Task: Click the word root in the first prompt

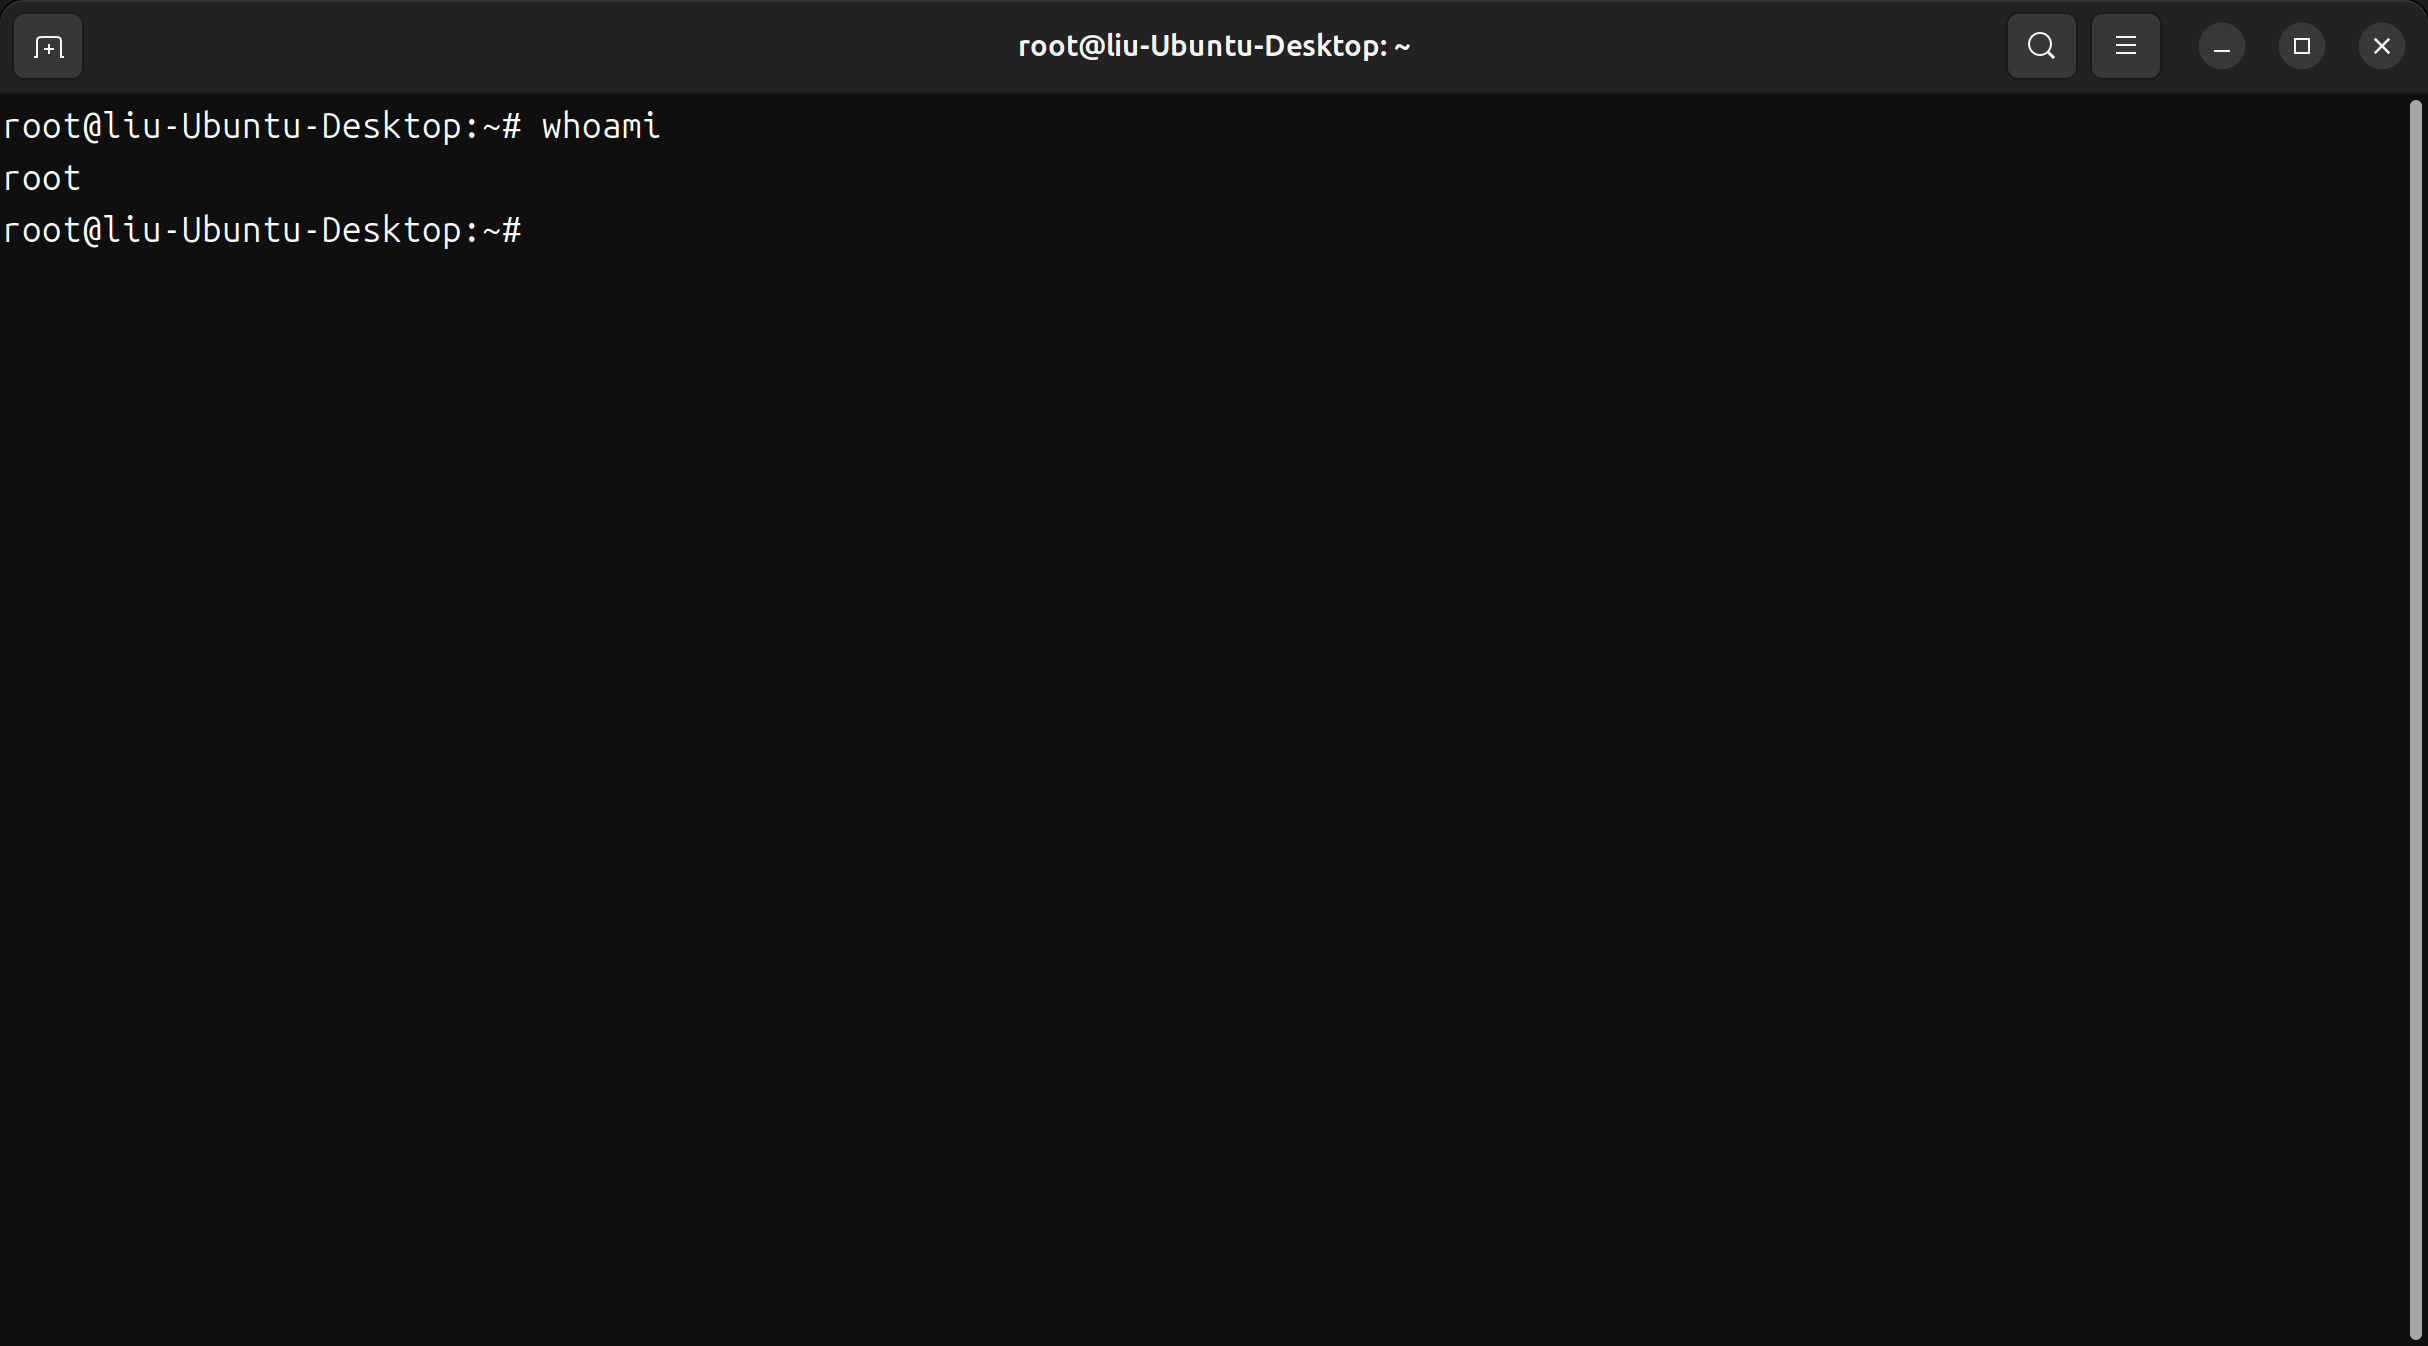Action: click(42, 127)
